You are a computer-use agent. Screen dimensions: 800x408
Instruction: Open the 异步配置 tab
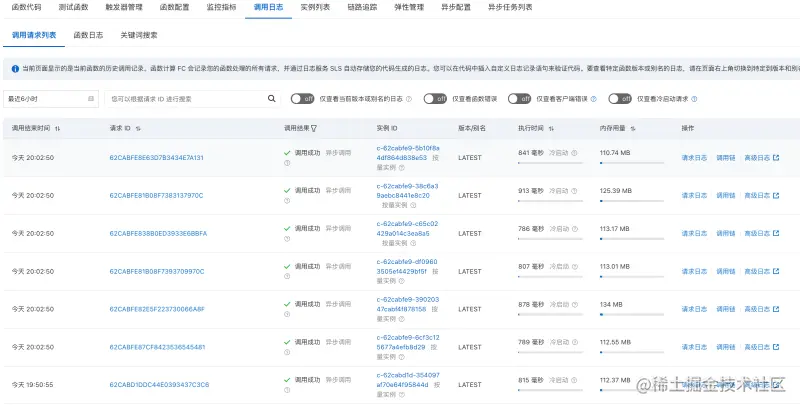(456, 7)
